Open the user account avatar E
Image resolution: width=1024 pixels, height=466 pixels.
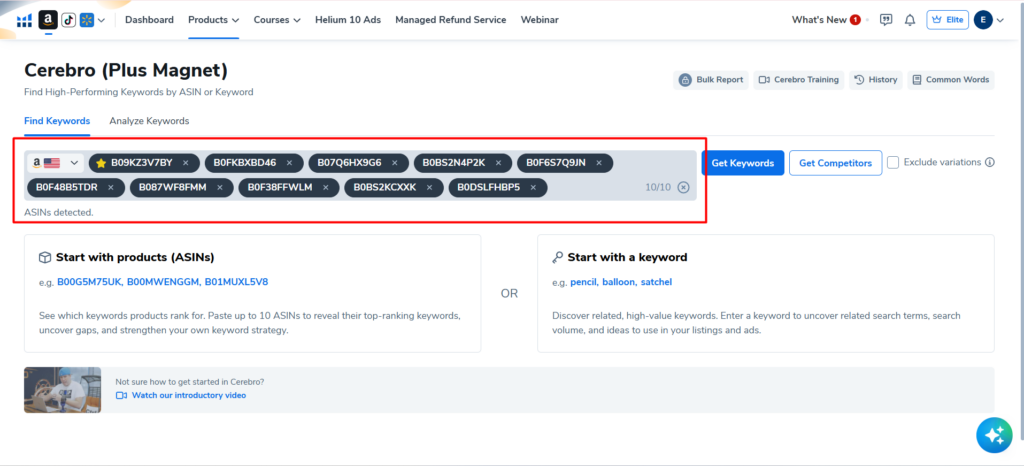(983, 20)
